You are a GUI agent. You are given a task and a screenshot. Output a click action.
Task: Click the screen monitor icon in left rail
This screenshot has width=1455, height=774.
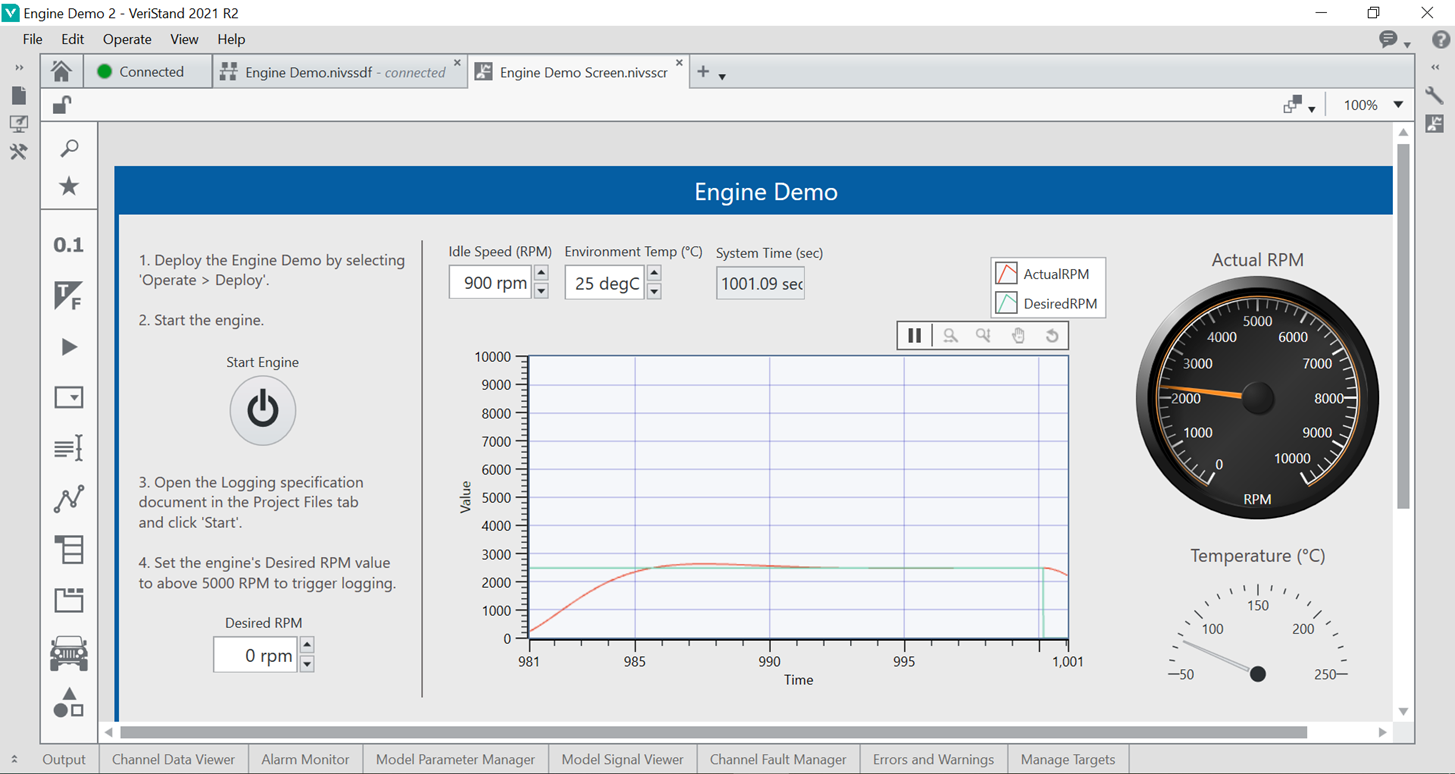coord(18,124)
